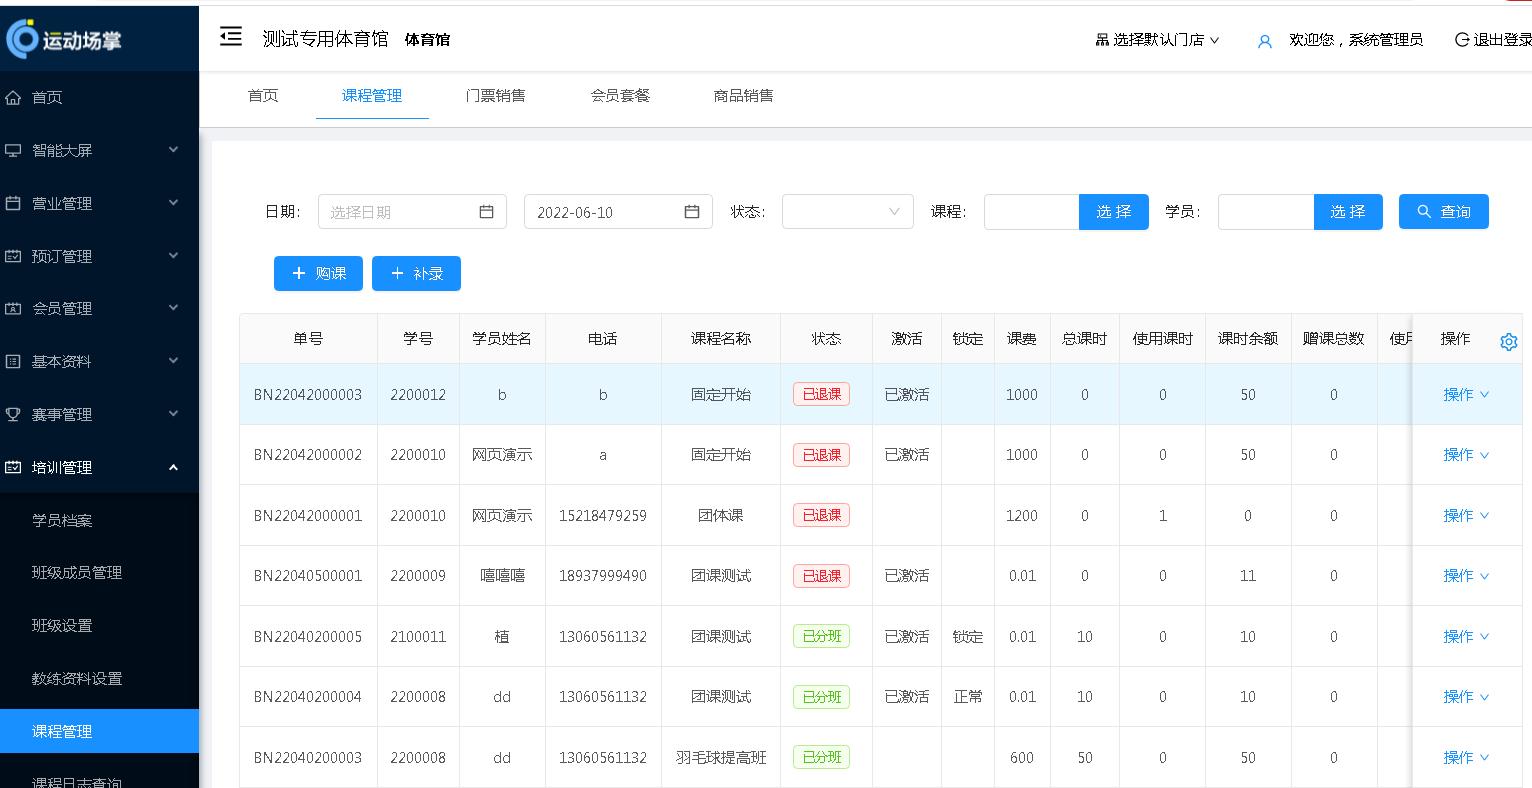Viewport: 1532px width, 788px height.
Task: Click the 补录 button
Action: coord(416,273)
